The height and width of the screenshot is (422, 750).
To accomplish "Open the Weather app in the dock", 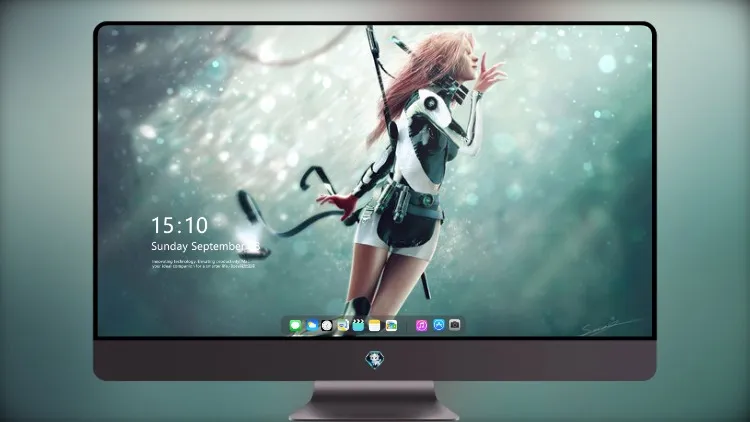I will pos(311,326).
